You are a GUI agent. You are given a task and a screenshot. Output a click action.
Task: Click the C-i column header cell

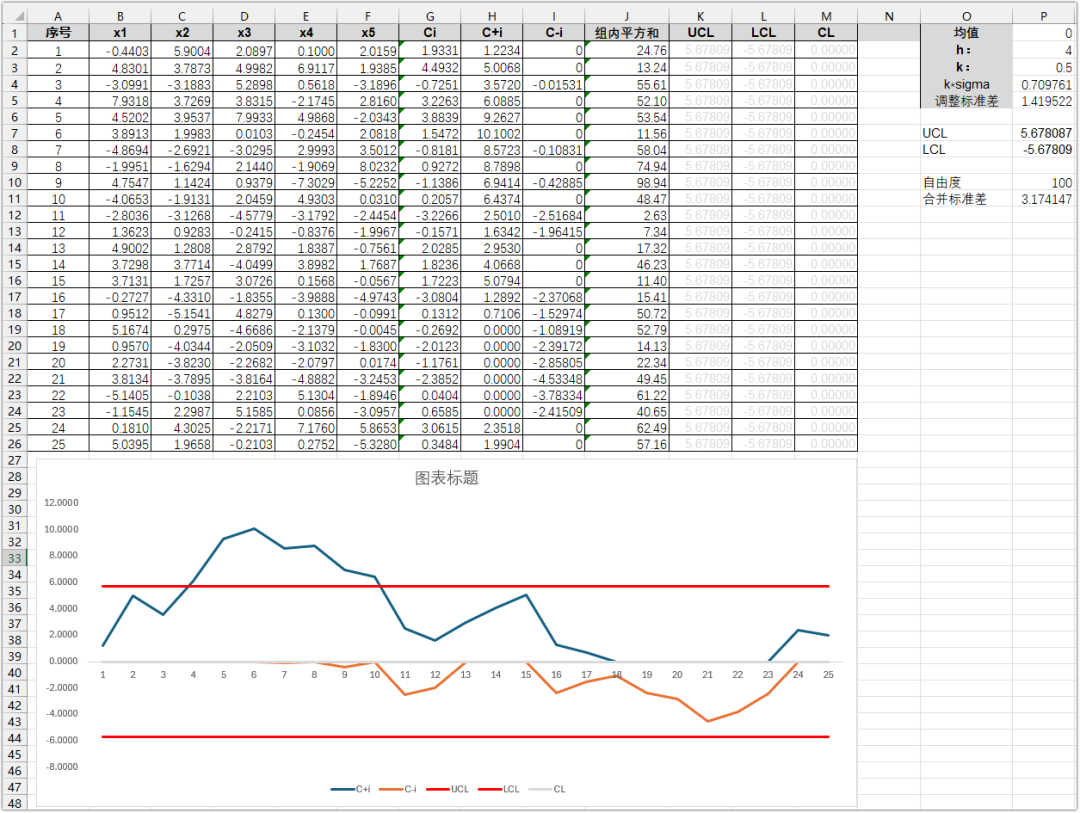click(x=554, y=32)
